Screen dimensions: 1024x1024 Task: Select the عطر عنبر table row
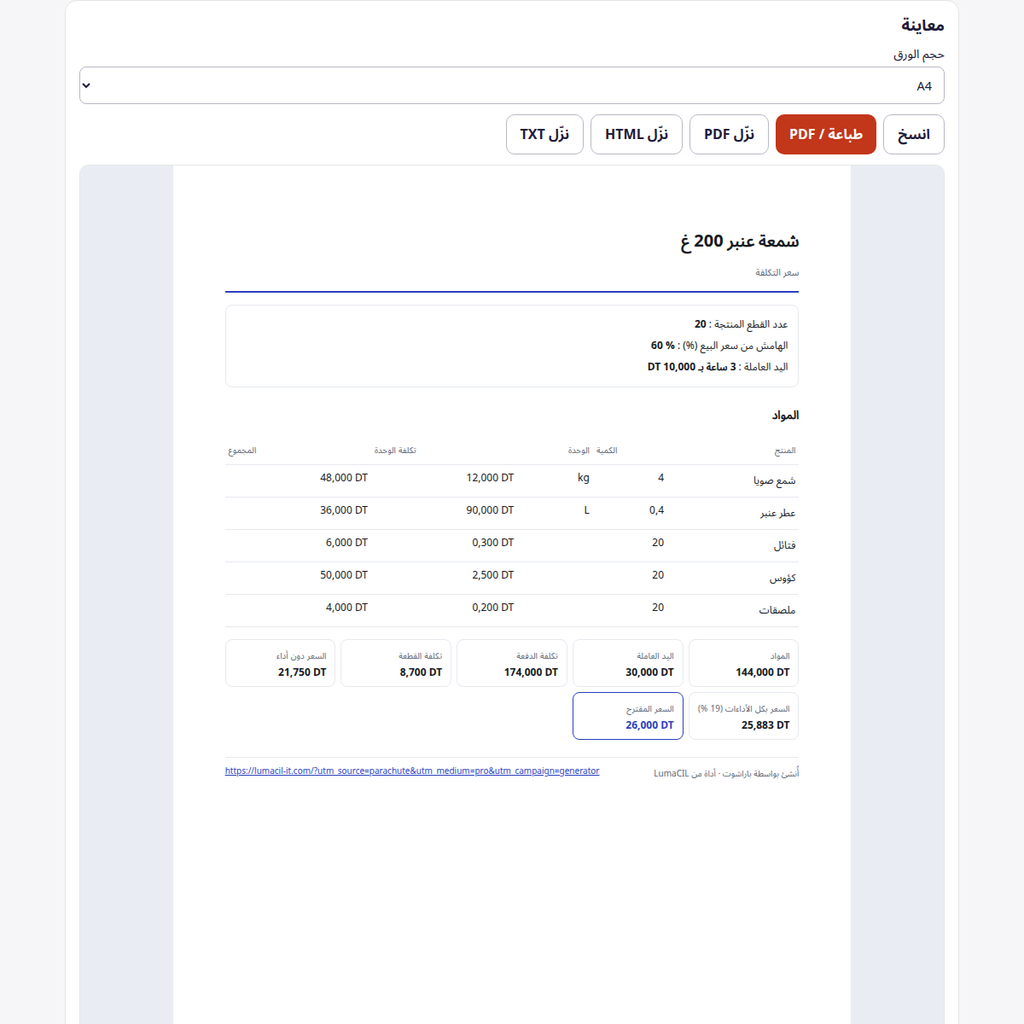(512, 513)
